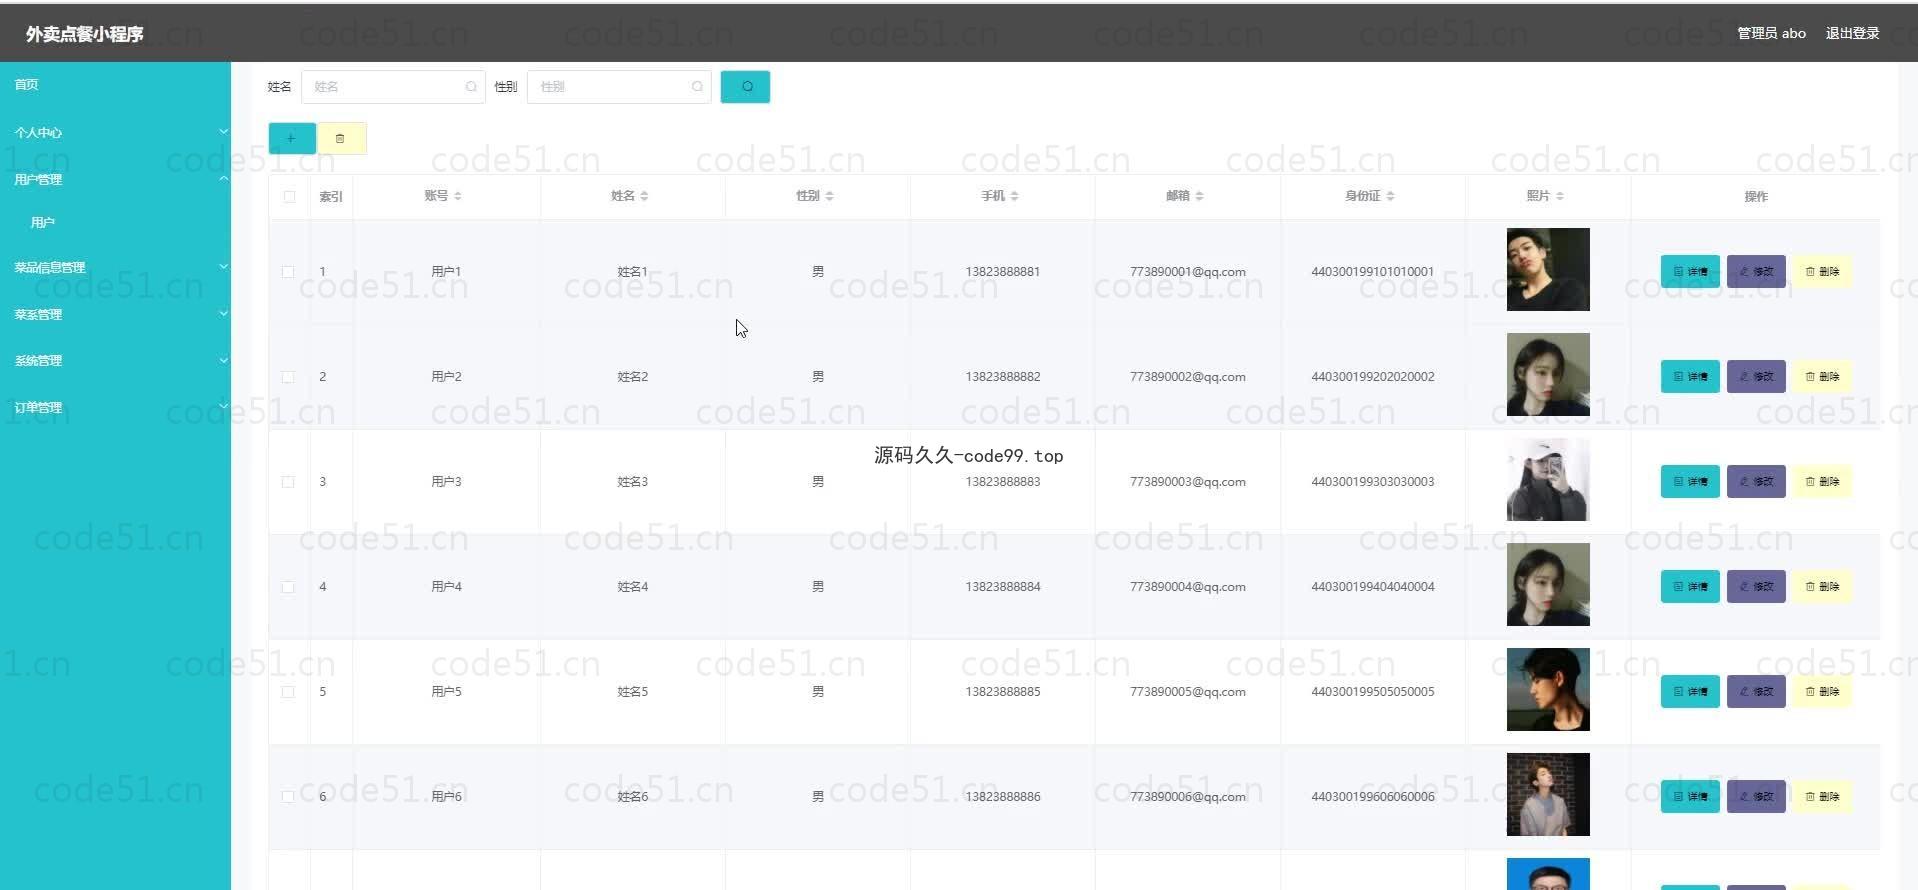Click 删除 for 用户2
Viewport: 1918px width, 890px height.
(1822, 377)
